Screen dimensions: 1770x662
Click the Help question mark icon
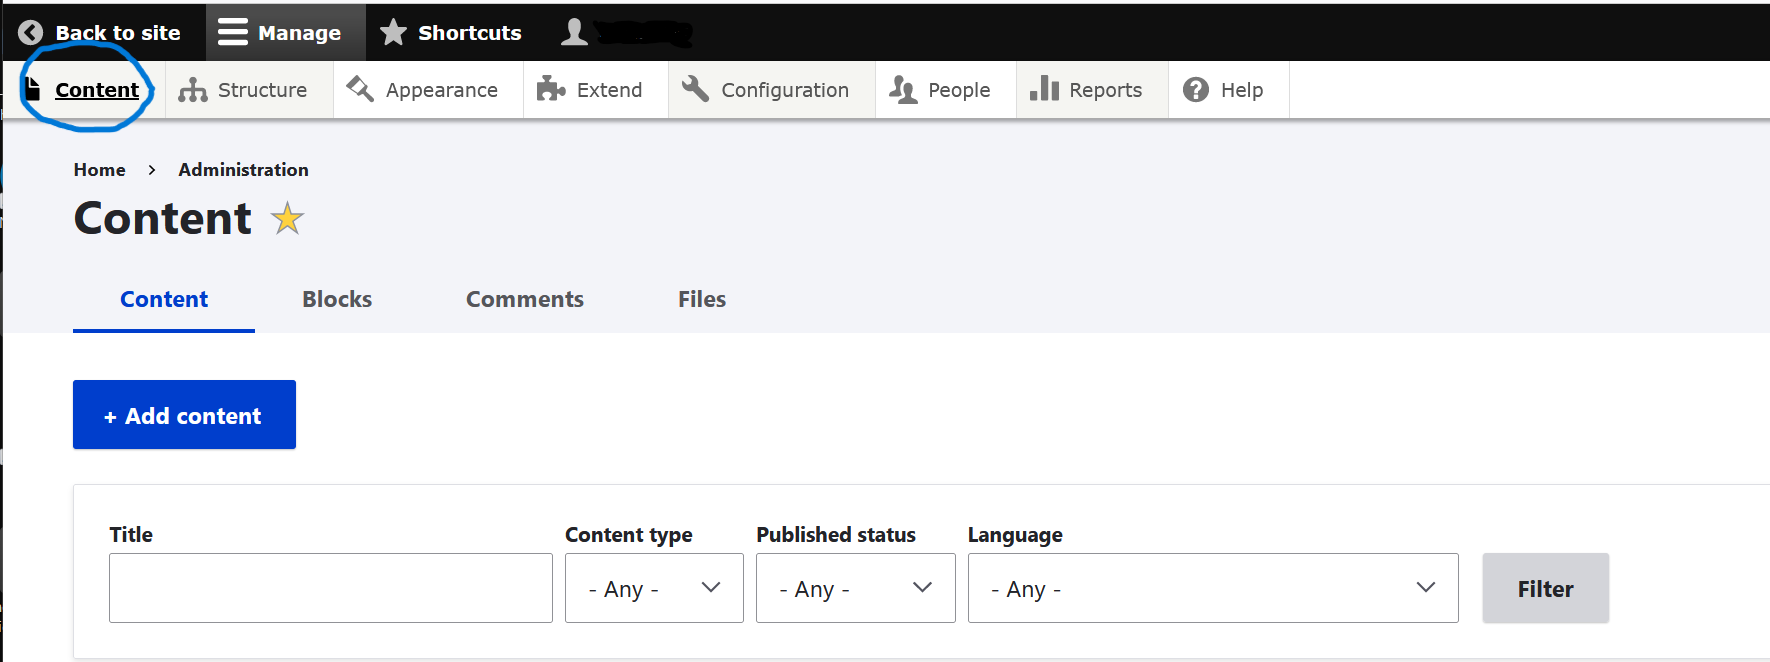point(1196,90)
